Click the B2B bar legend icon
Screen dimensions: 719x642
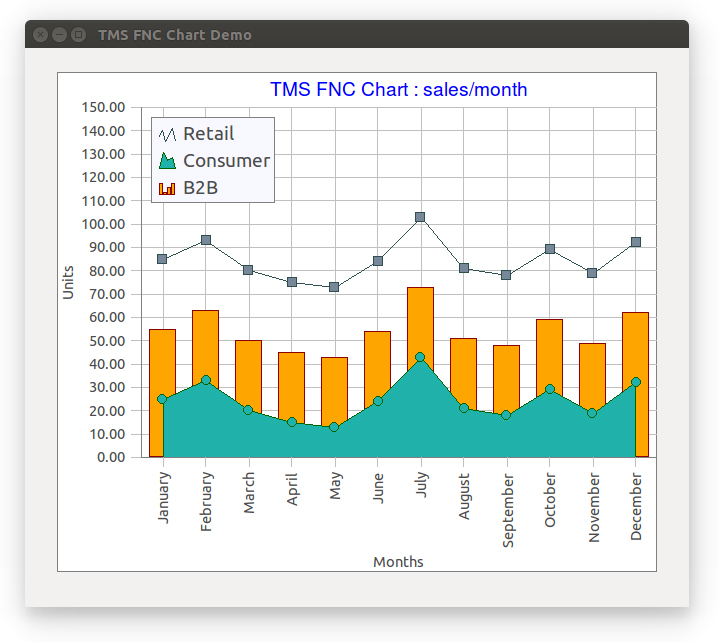click(167, 188)
